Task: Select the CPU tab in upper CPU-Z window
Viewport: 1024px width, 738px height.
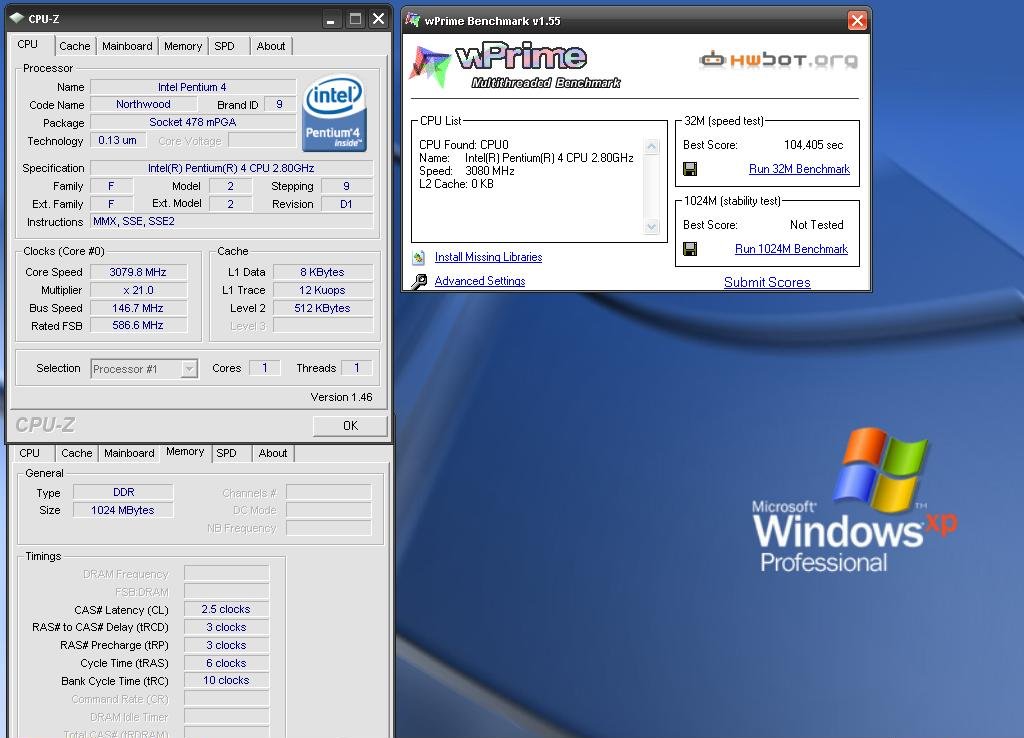Action: [x=27, y=44]
